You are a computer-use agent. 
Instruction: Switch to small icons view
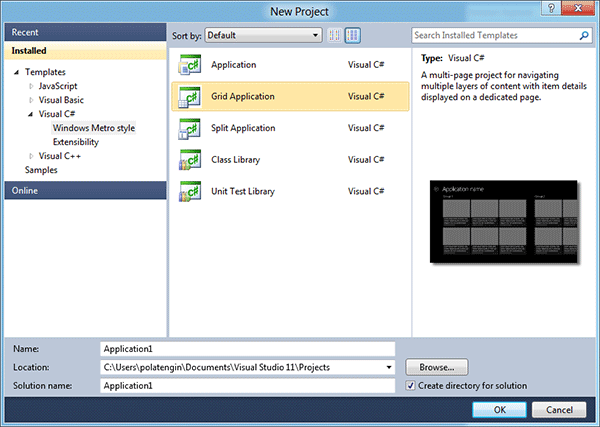334,36
